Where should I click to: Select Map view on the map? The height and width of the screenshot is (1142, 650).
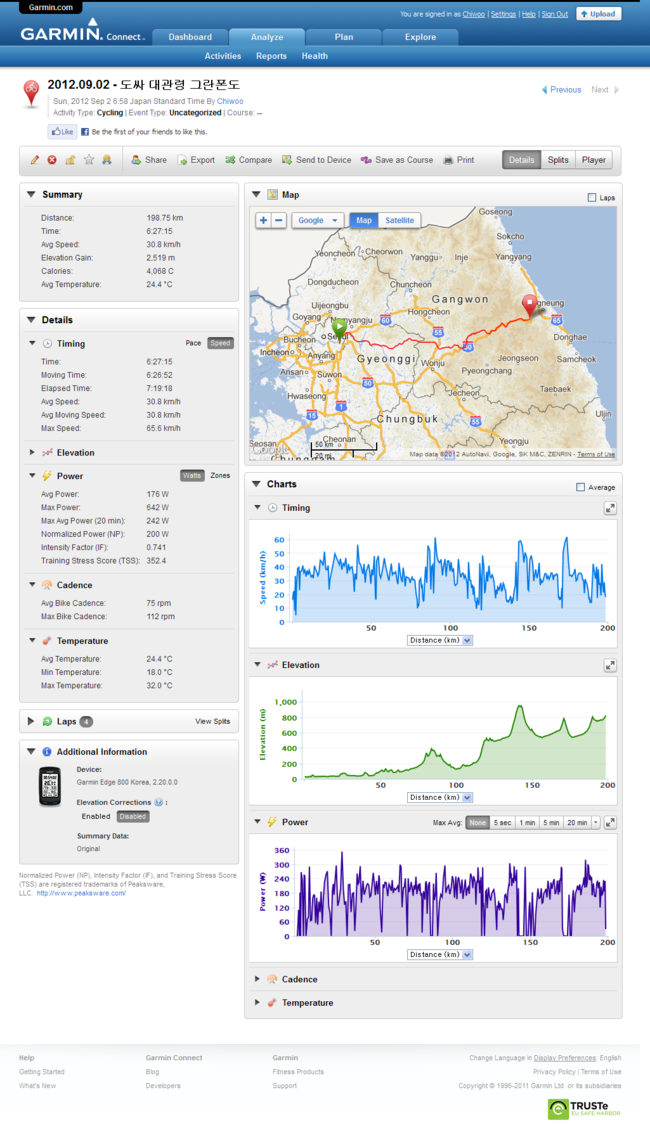pyautogui.click(x=364, y=220)
